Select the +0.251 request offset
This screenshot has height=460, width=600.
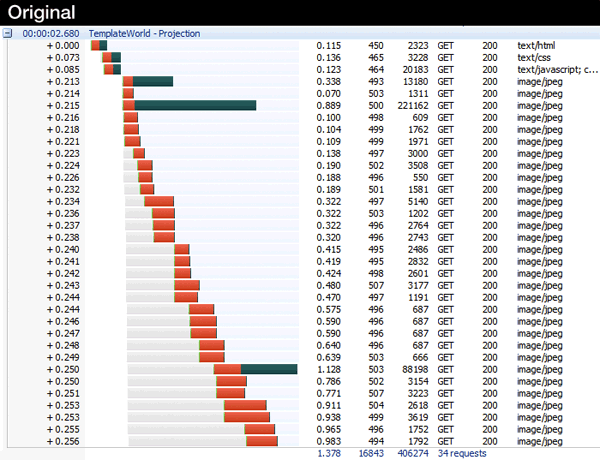[63, 393]
